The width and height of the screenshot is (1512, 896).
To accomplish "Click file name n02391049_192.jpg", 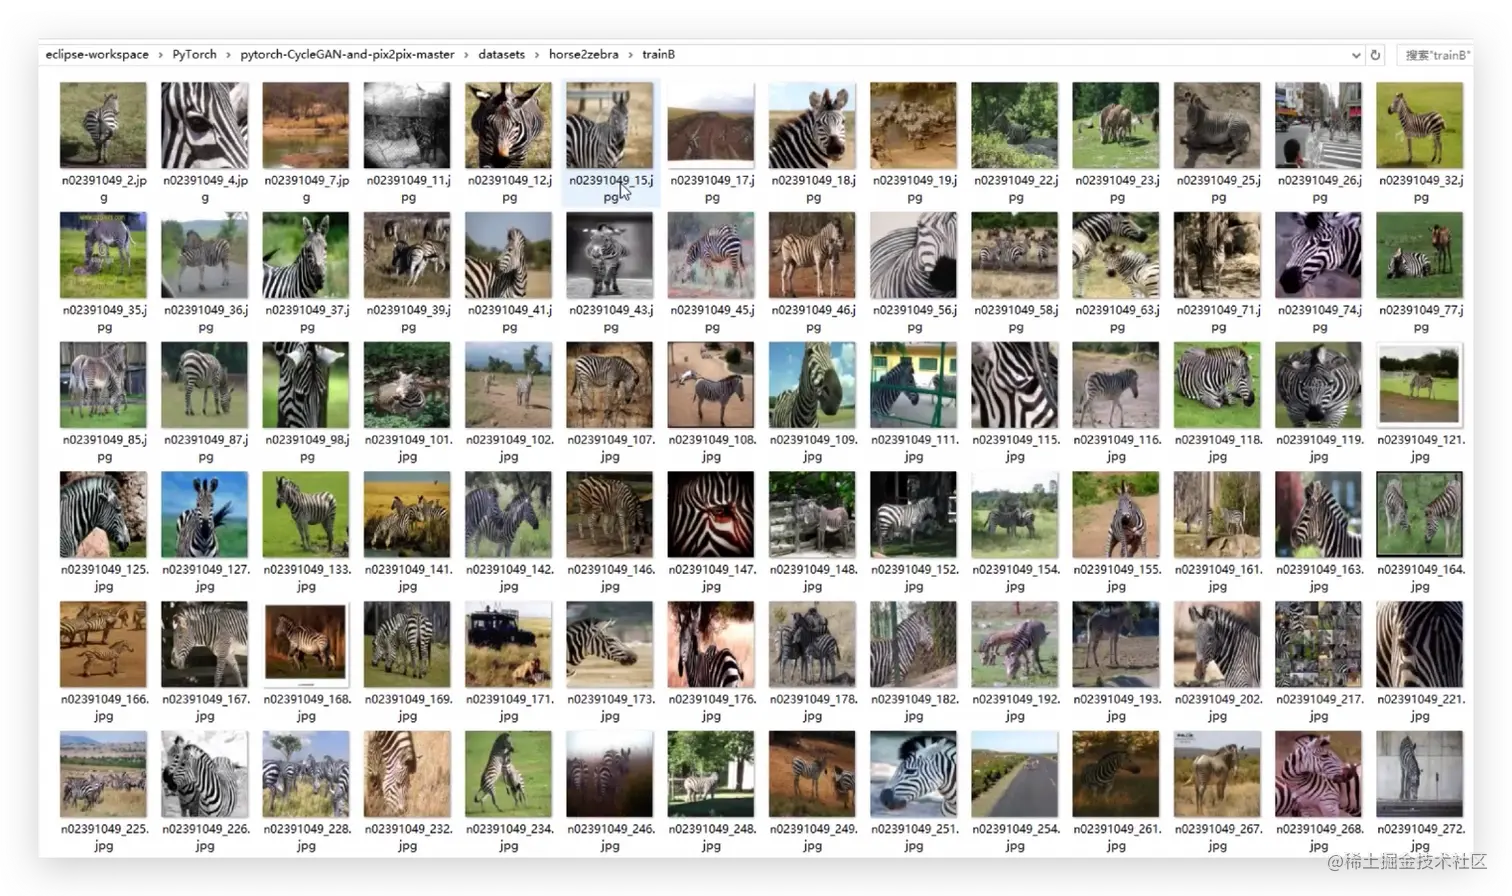I will [1015, 708].
